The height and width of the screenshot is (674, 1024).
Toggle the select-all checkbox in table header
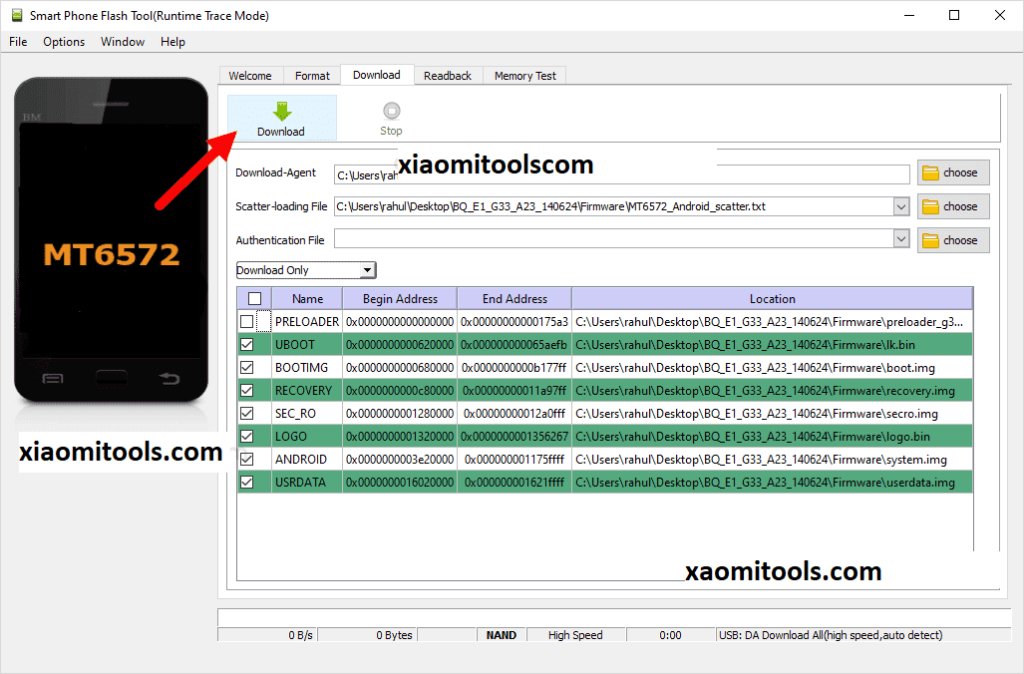tap(254, 298)
